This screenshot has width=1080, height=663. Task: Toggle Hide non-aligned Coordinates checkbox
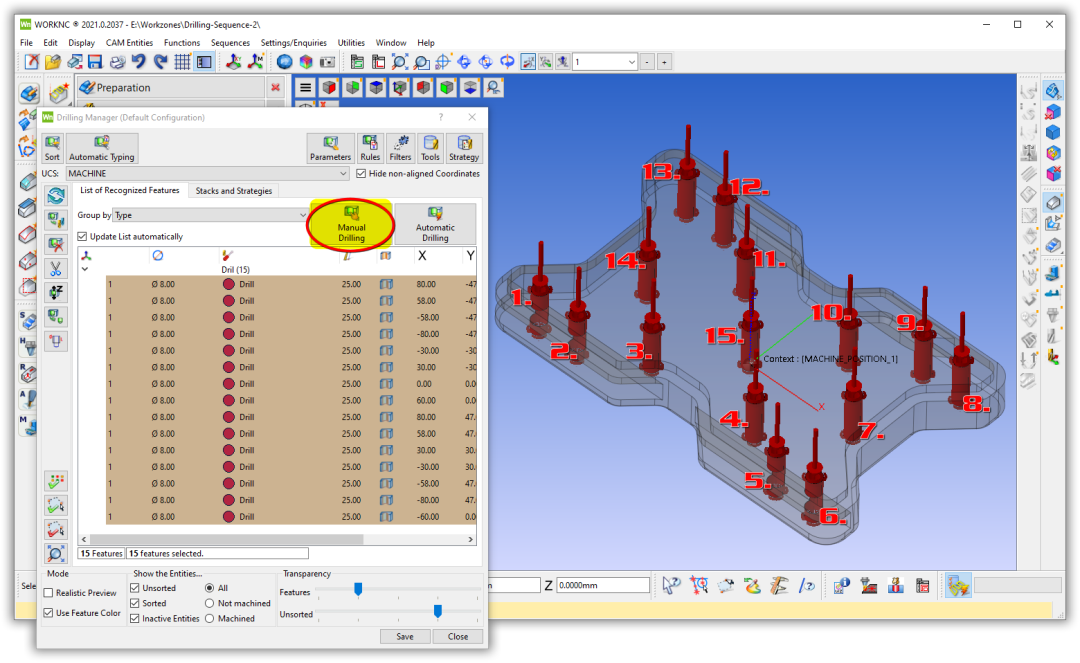[362, 173]
